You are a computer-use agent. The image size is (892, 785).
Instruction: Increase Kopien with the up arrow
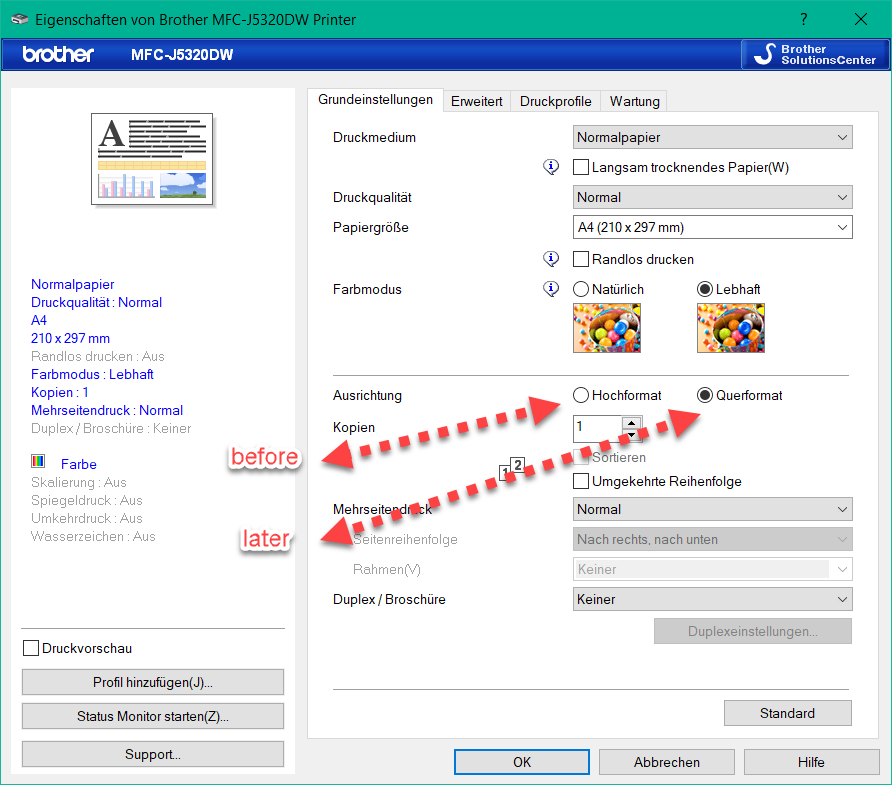point(631,423)
